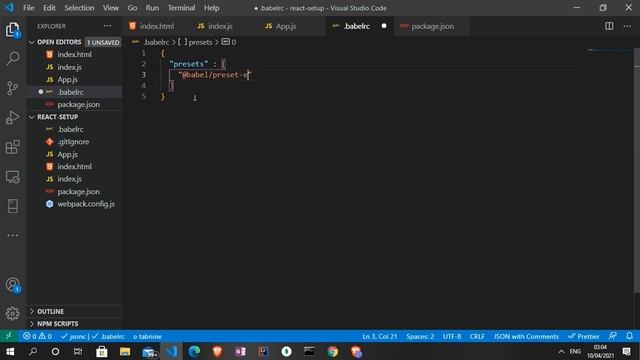This screenshot has height=360, width=640.
Task: Open Windows Start menu
Action: [10, 351]
